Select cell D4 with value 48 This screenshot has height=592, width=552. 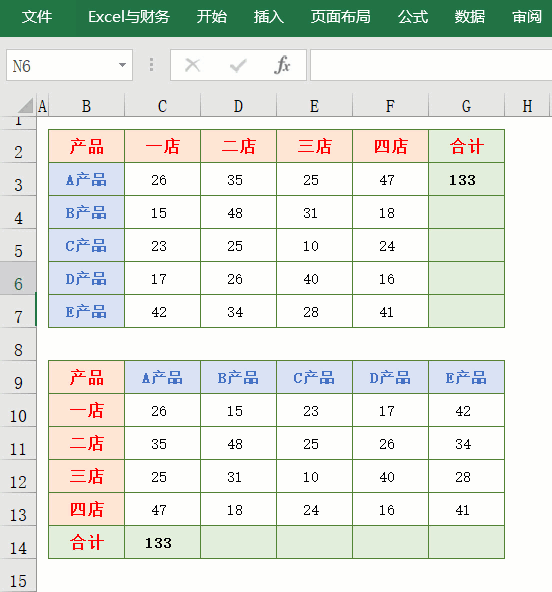238,213
